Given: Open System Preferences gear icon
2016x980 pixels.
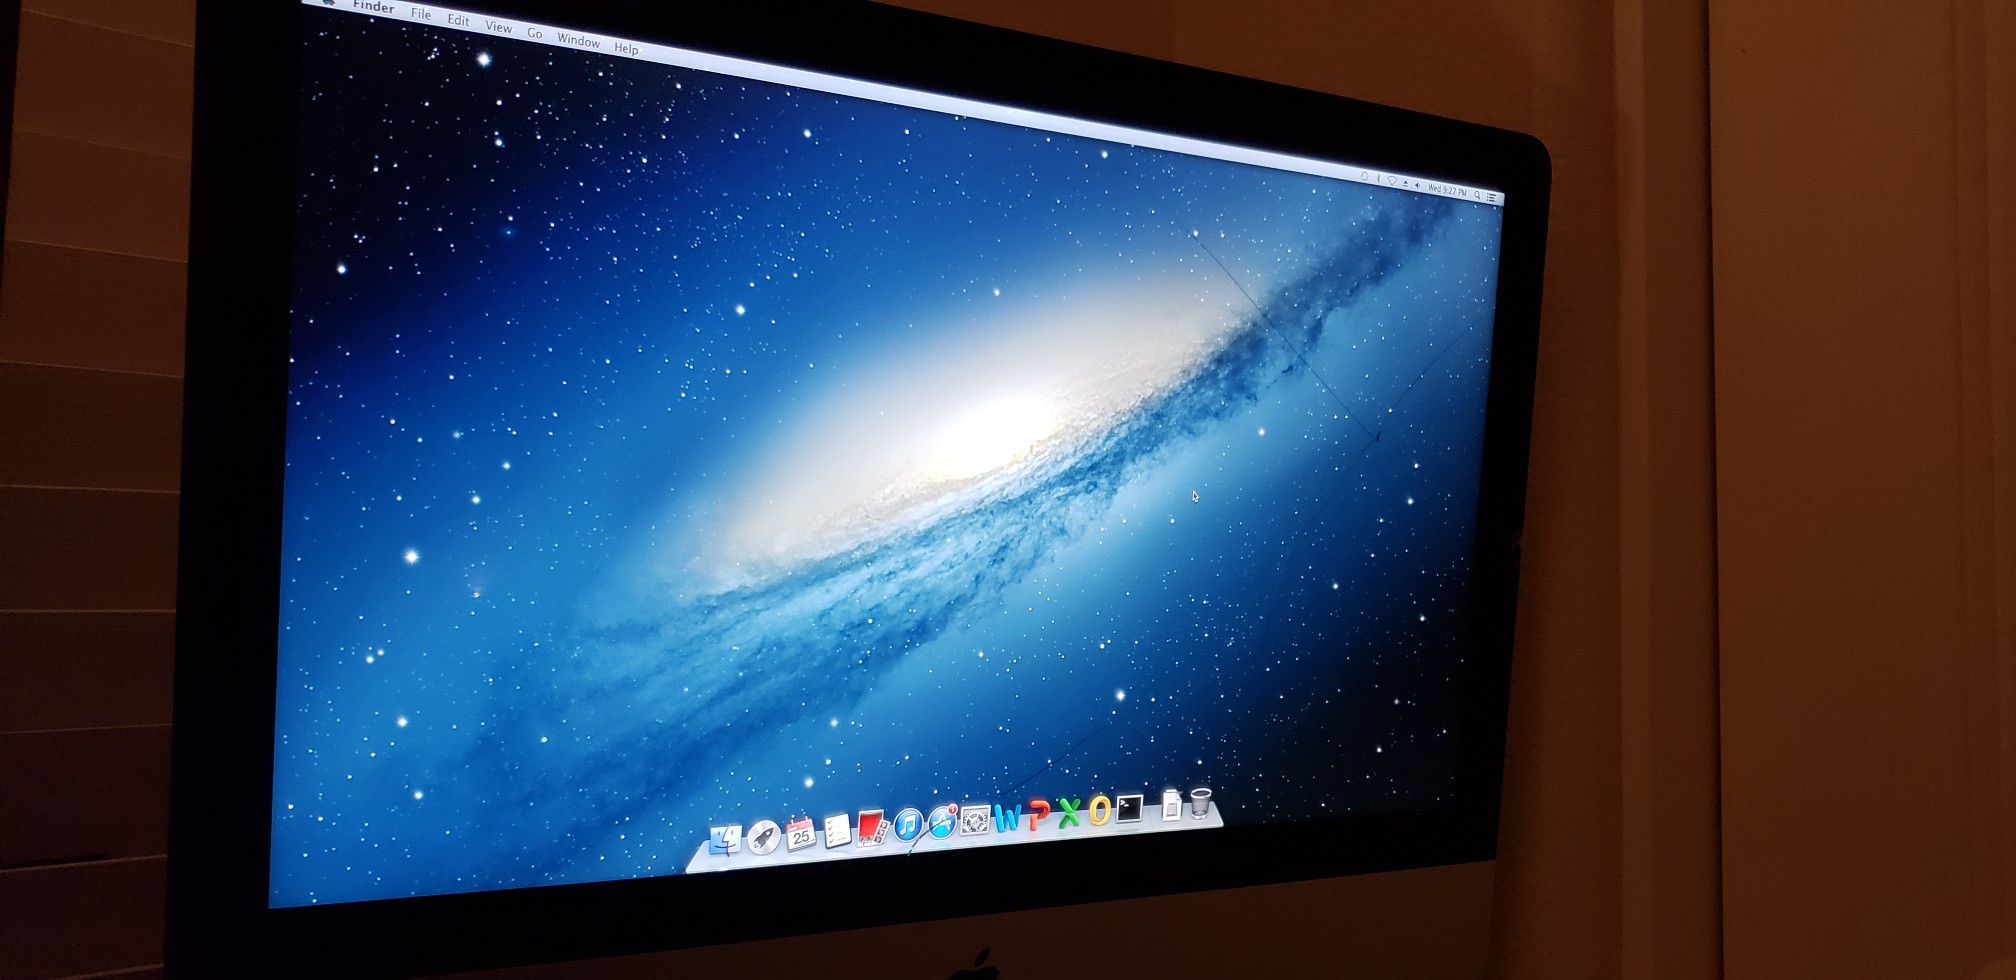Looking at the screenshot, I should (975, 820).
